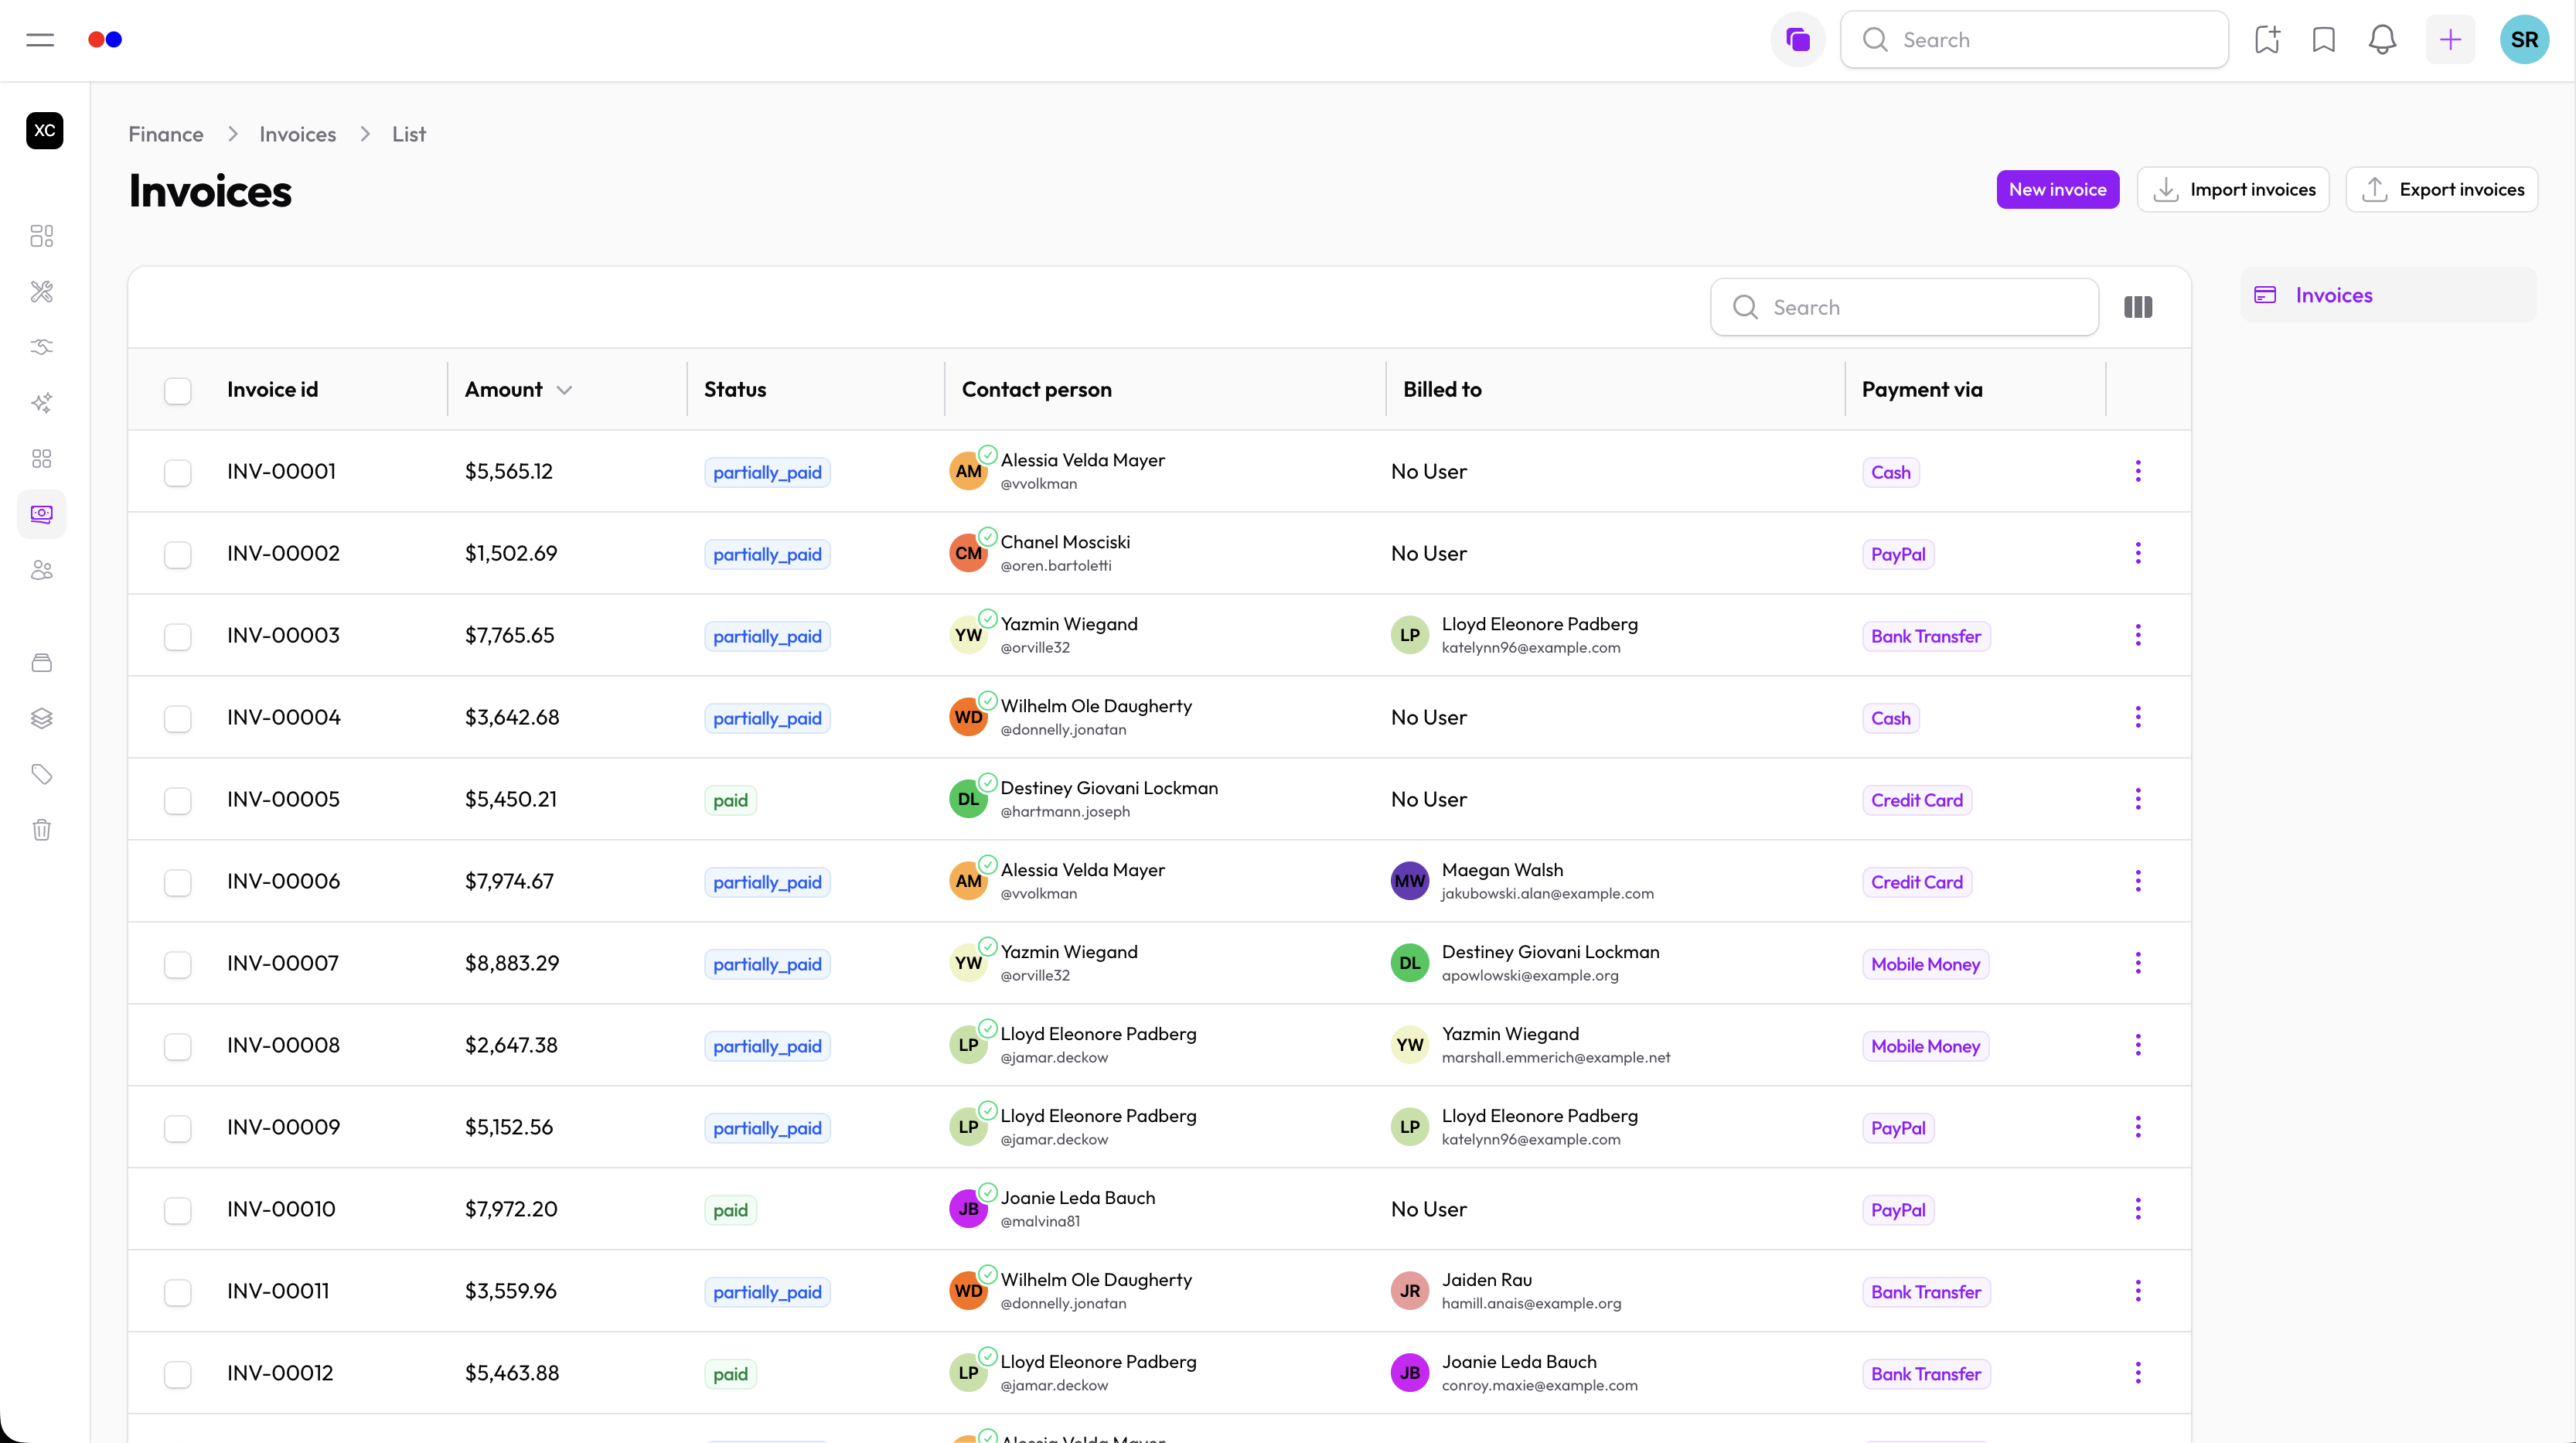Open the sparkles sidebar icon
The height and width of the screenshot is (1443, 2576).
(42, 403)
